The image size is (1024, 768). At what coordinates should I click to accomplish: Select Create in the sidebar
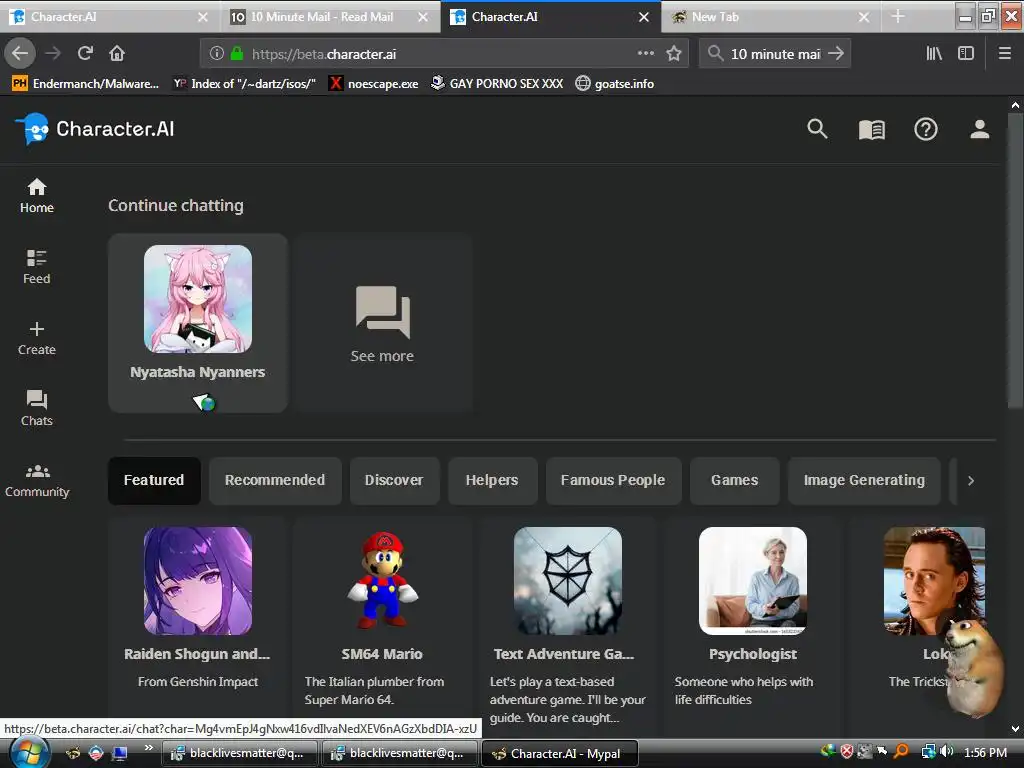pyautogui.click(x=37, y=338)
